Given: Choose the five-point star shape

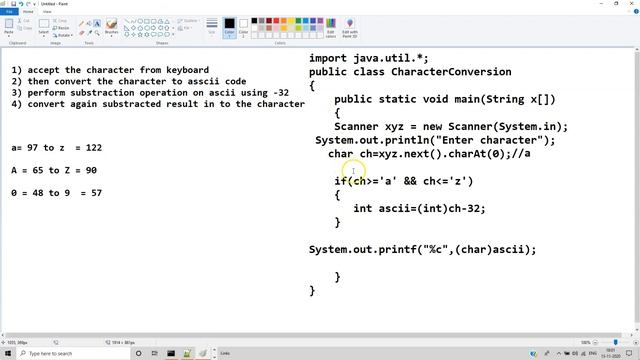Looking at the screenshot, I should 140,35.
